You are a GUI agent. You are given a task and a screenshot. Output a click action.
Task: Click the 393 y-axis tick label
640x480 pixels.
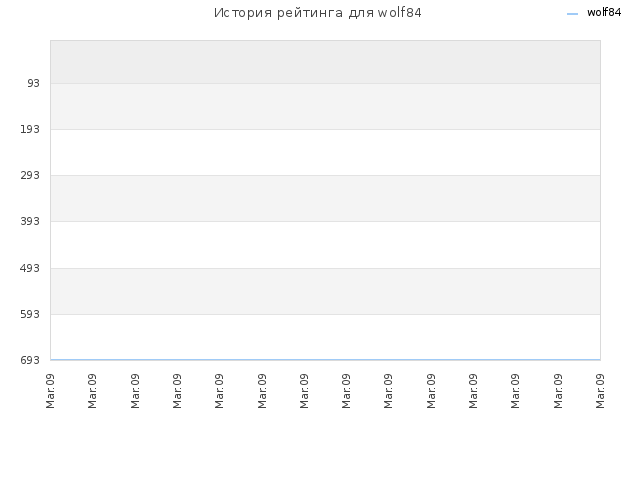[30, 222]
